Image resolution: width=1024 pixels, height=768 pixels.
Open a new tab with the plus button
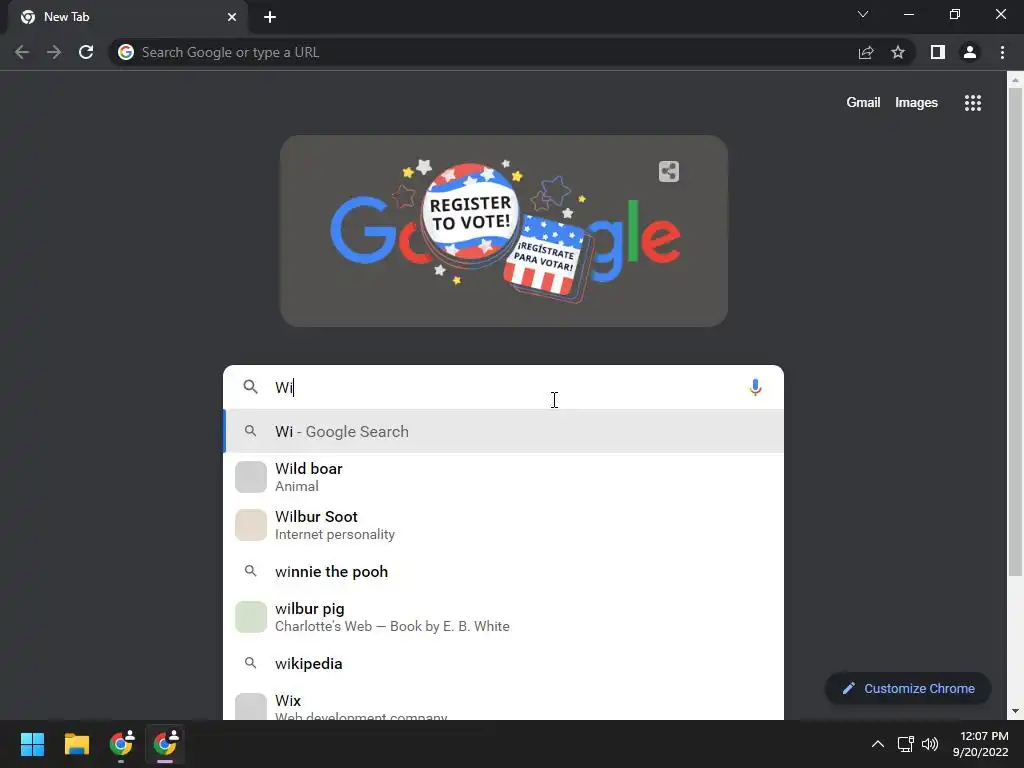pyautogui.click(x=270, y=17)
